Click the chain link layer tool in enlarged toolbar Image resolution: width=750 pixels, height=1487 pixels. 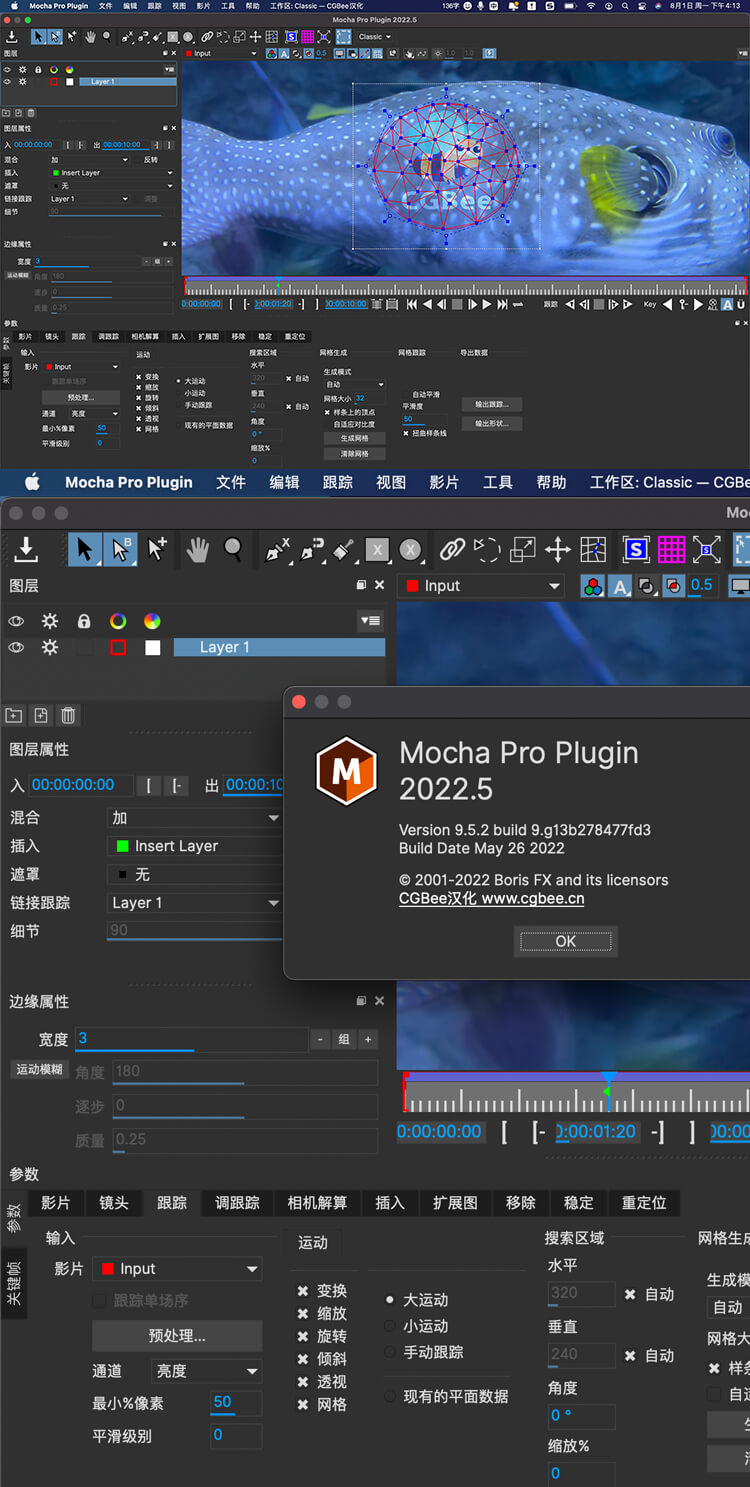pos(453,549)
